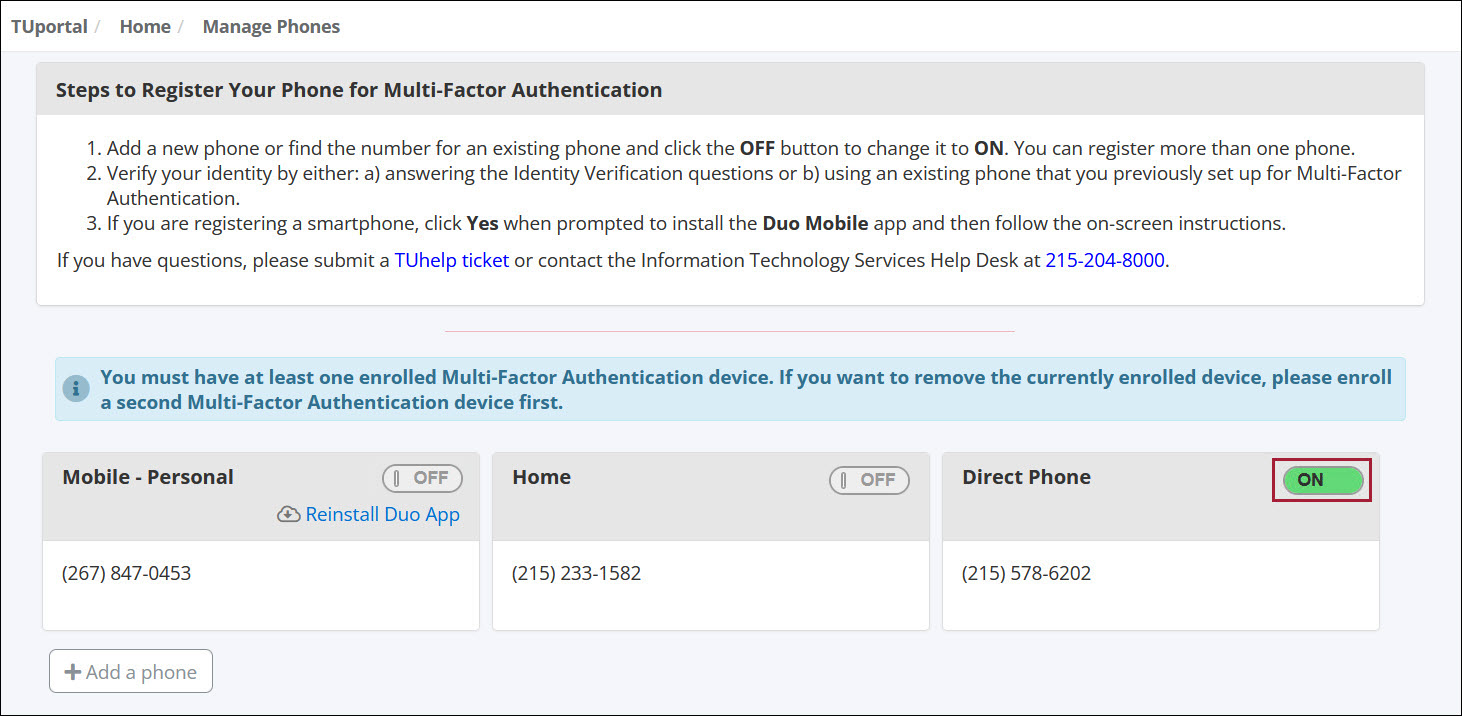Click the cloud download icon beside Reinstall Duo App
Screen dimensions: 1462x716
point(287,514)
